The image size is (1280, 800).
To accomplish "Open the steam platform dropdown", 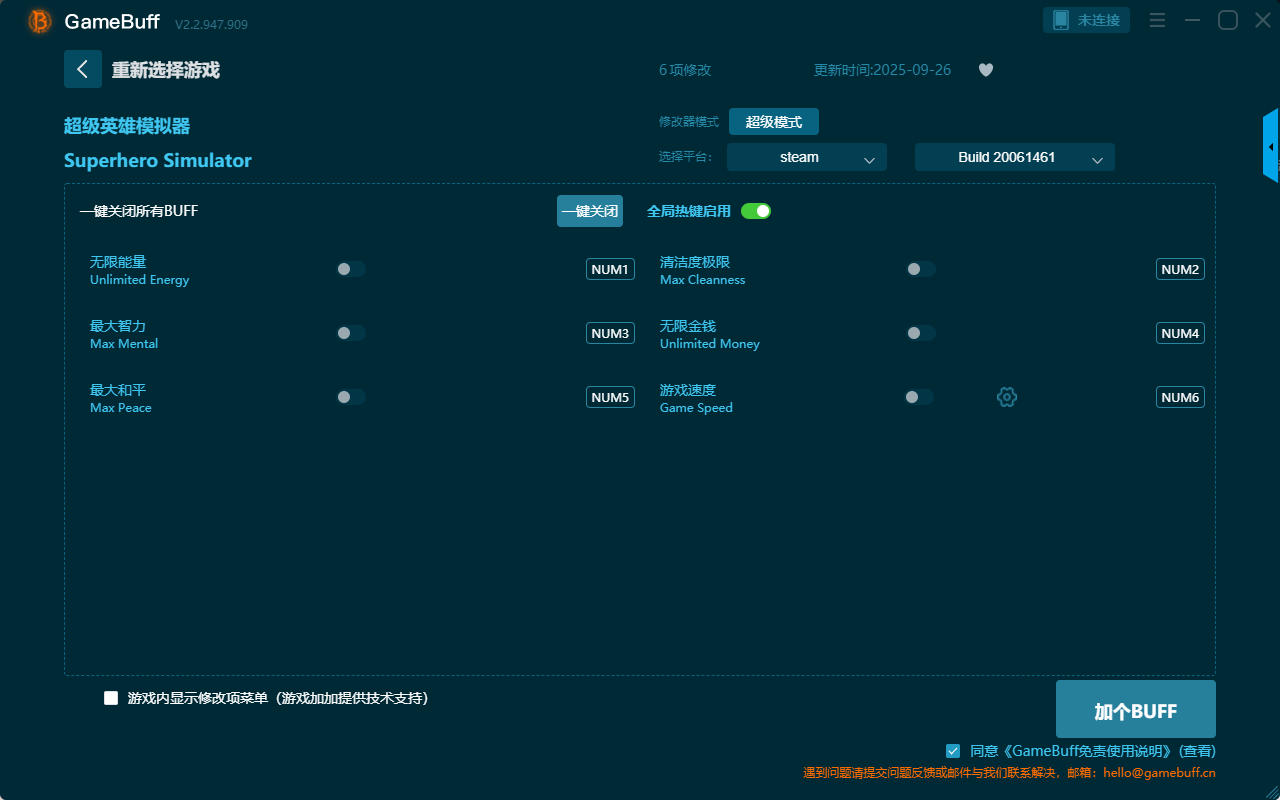I will (x=806, y=157).
